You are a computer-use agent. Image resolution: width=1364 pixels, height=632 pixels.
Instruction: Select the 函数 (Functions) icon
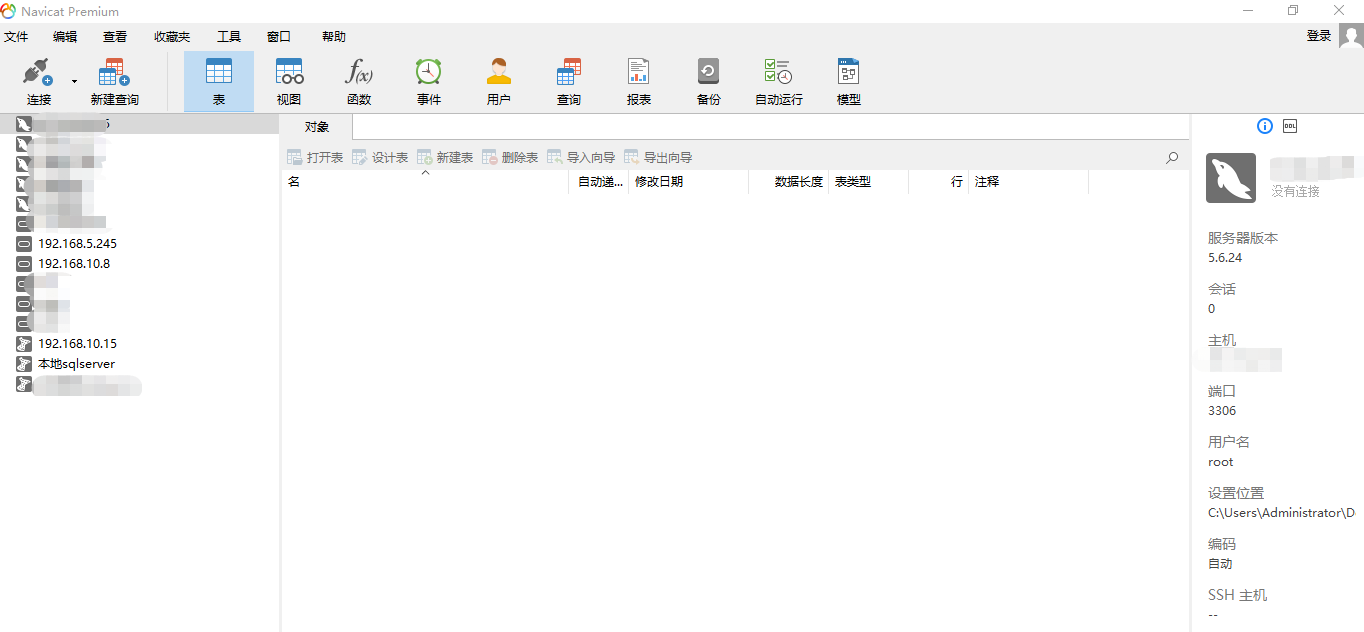pyautogui.click(x=358, y=80)
